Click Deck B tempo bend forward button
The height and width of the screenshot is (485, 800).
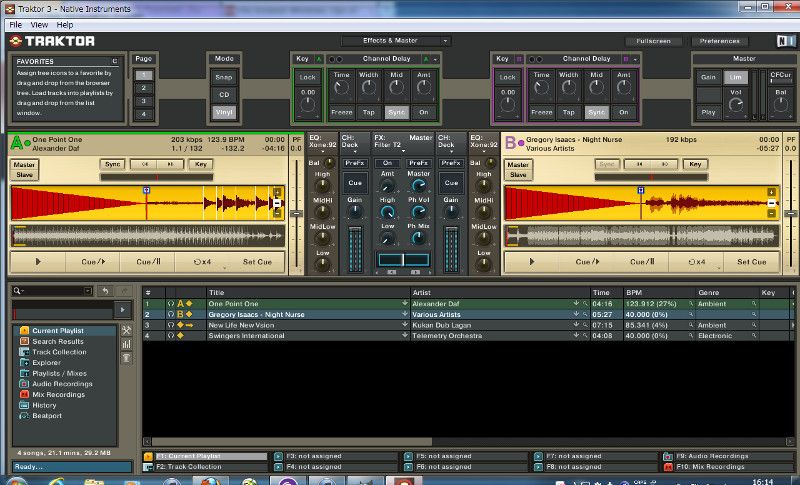coord(665,164)
